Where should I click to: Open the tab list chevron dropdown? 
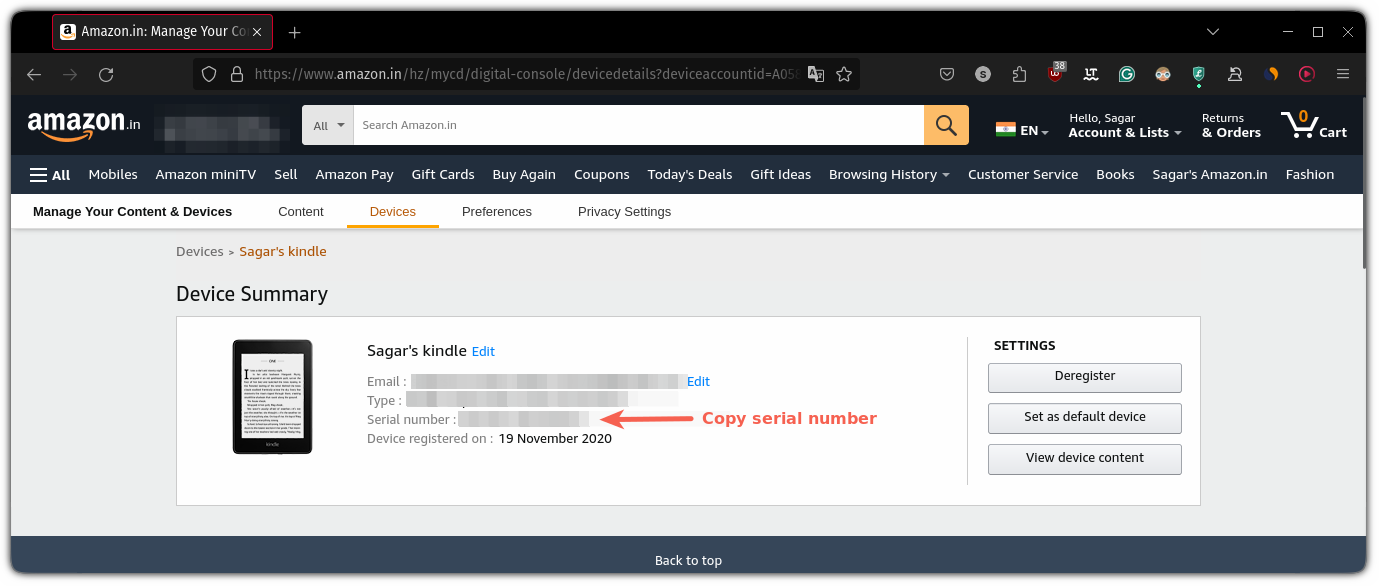click(1212, 31)
